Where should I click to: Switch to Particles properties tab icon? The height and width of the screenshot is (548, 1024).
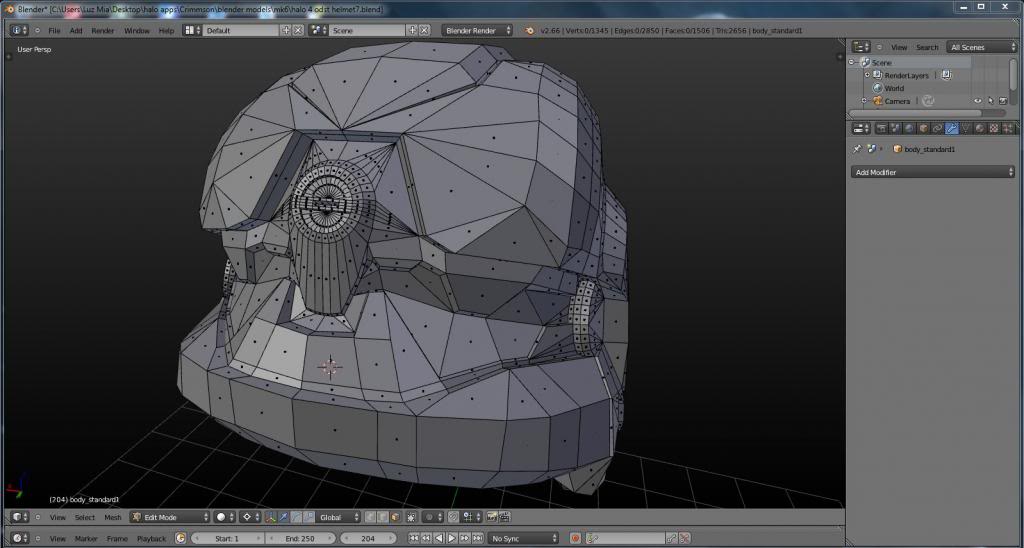1008,128
